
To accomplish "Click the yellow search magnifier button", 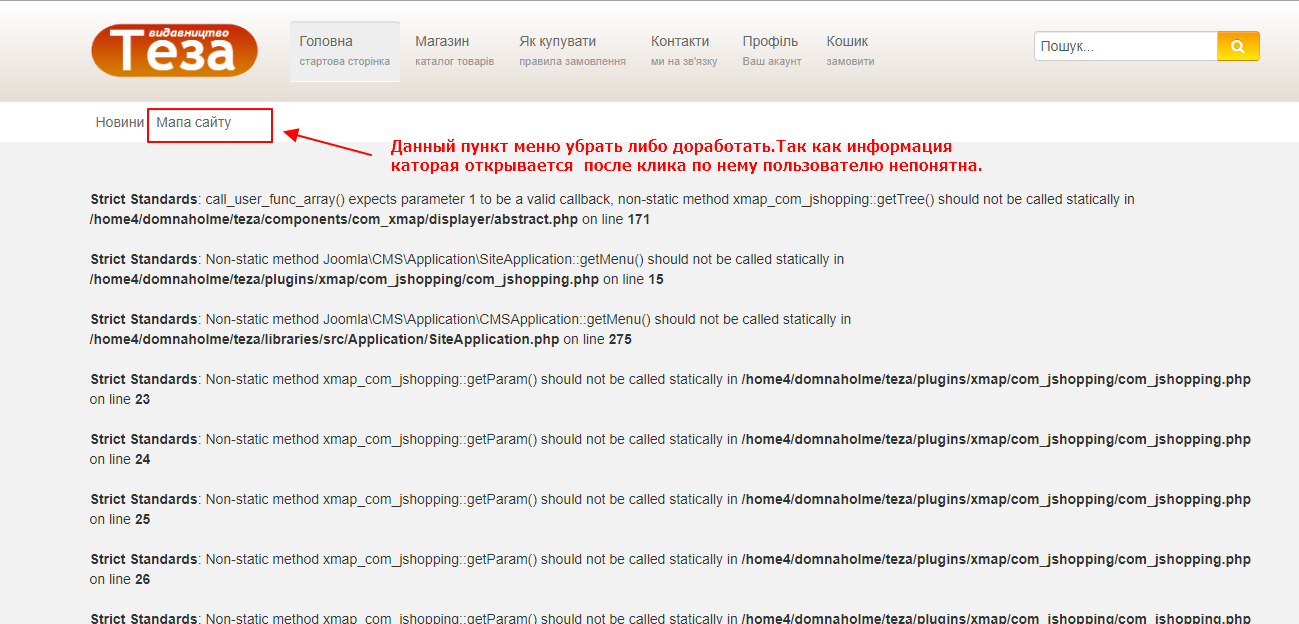I will 1238,46.
